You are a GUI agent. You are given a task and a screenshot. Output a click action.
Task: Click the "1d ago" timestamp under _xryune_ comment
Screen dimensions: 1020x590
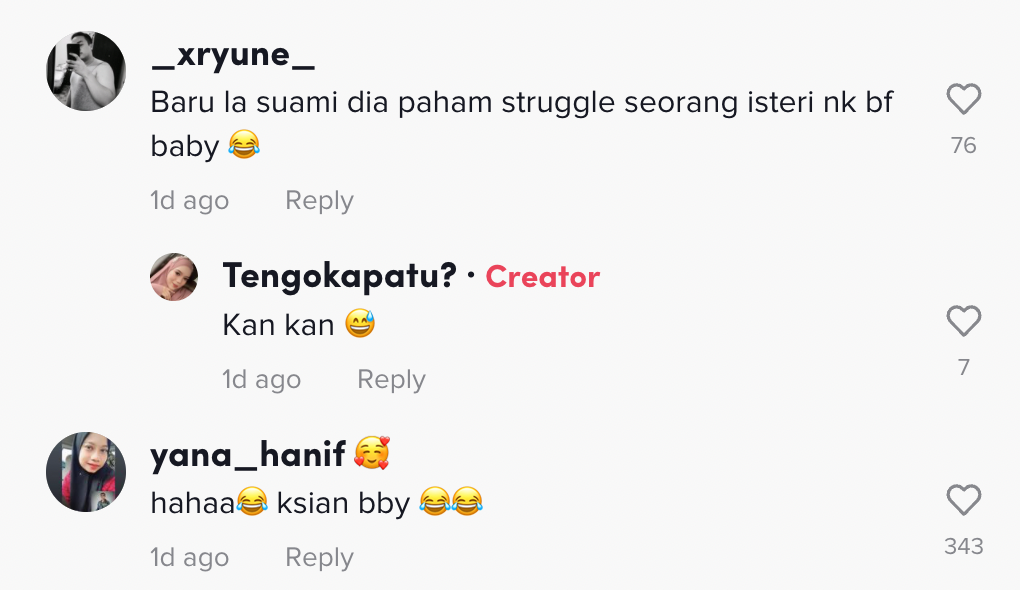(189, 201)
